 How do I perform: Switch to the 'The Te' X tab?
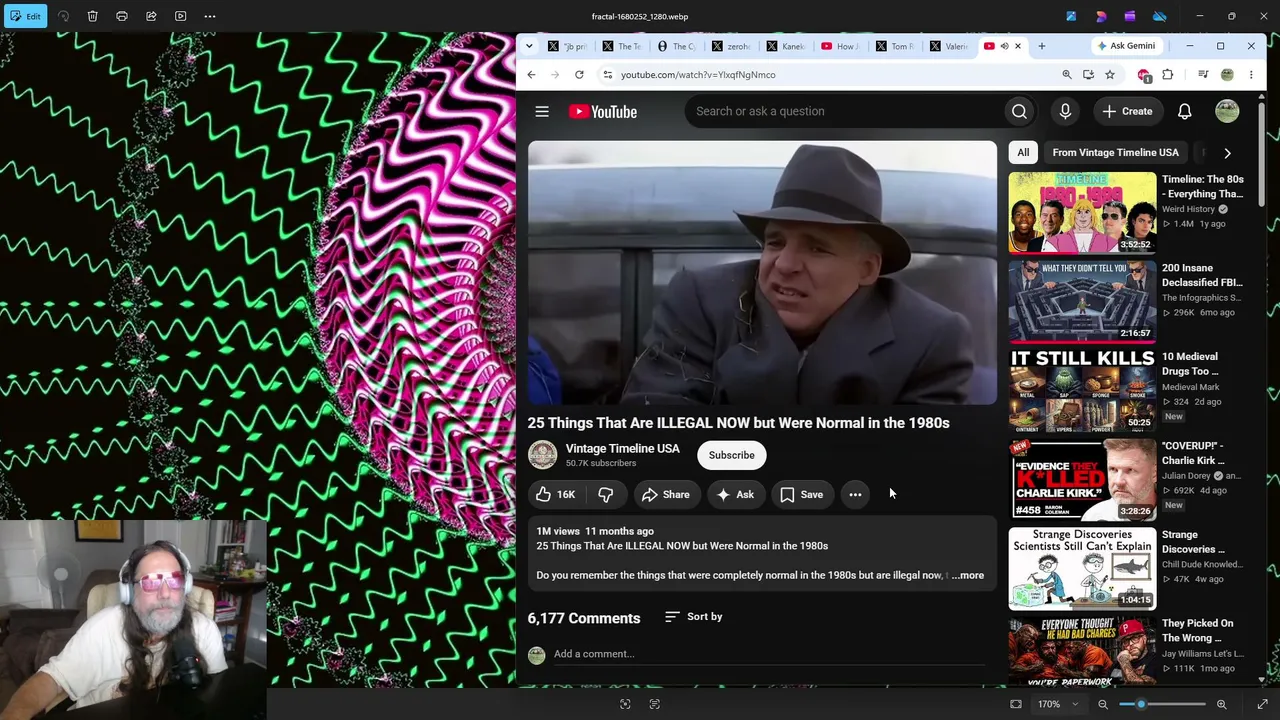[624, 46]
